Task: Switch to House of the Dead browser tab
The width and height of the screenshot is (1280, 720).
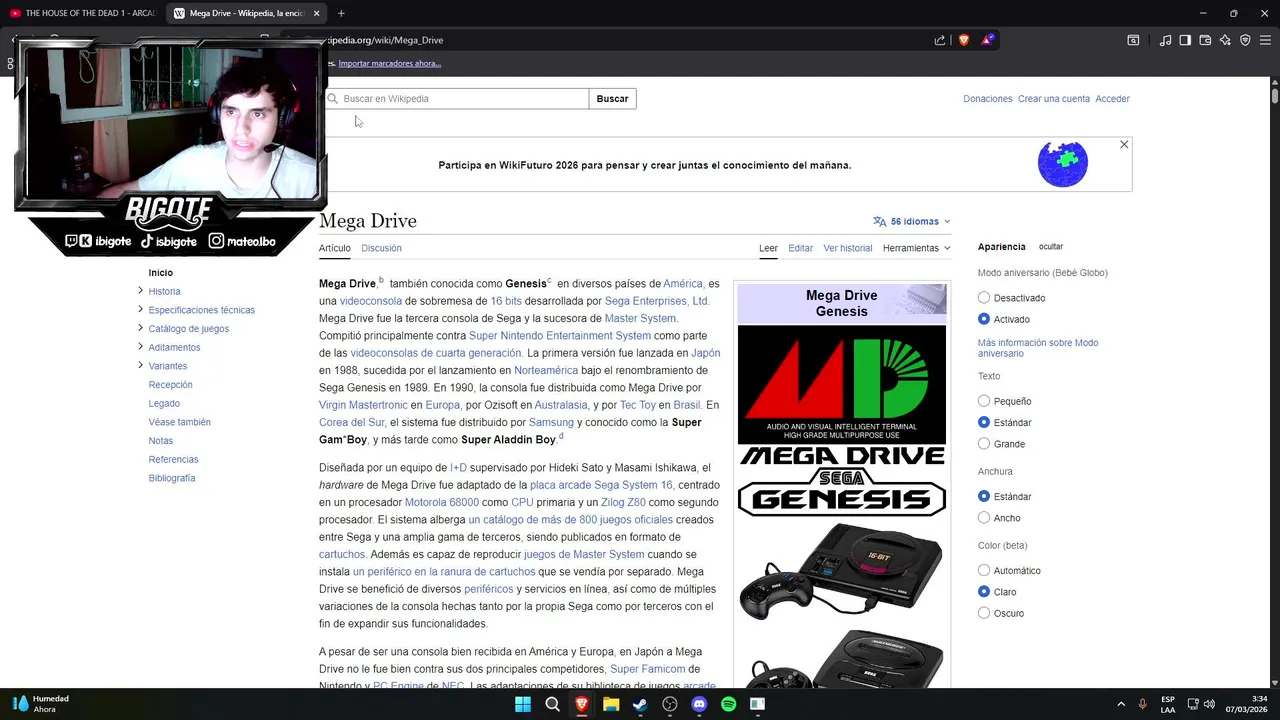Action: pos(83,13)
